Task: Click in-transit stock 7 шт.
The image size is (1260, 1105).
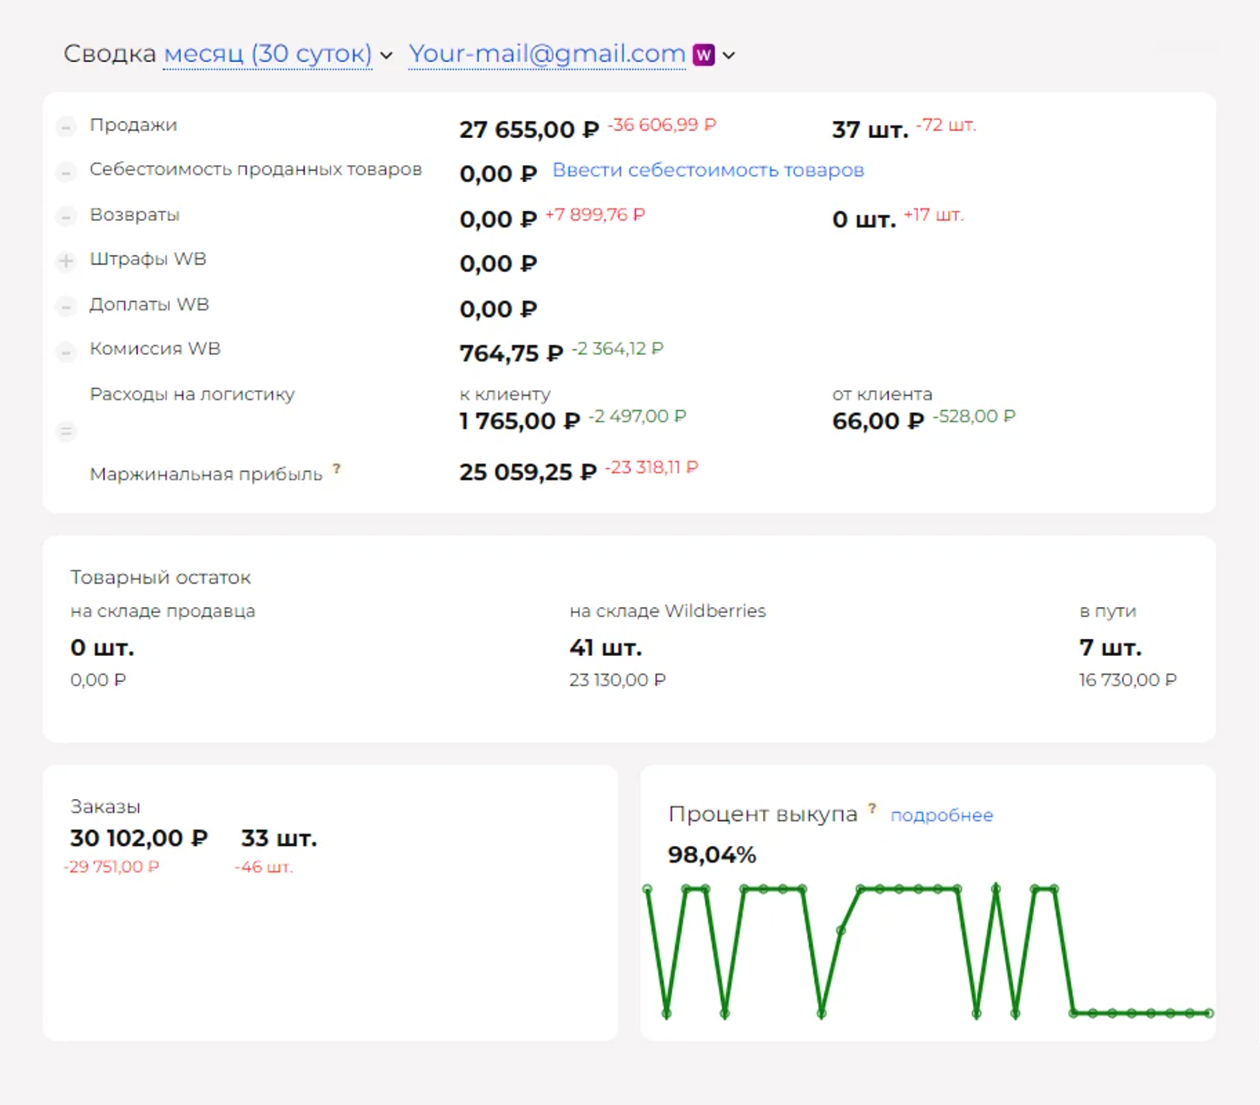Action: 1111,648
